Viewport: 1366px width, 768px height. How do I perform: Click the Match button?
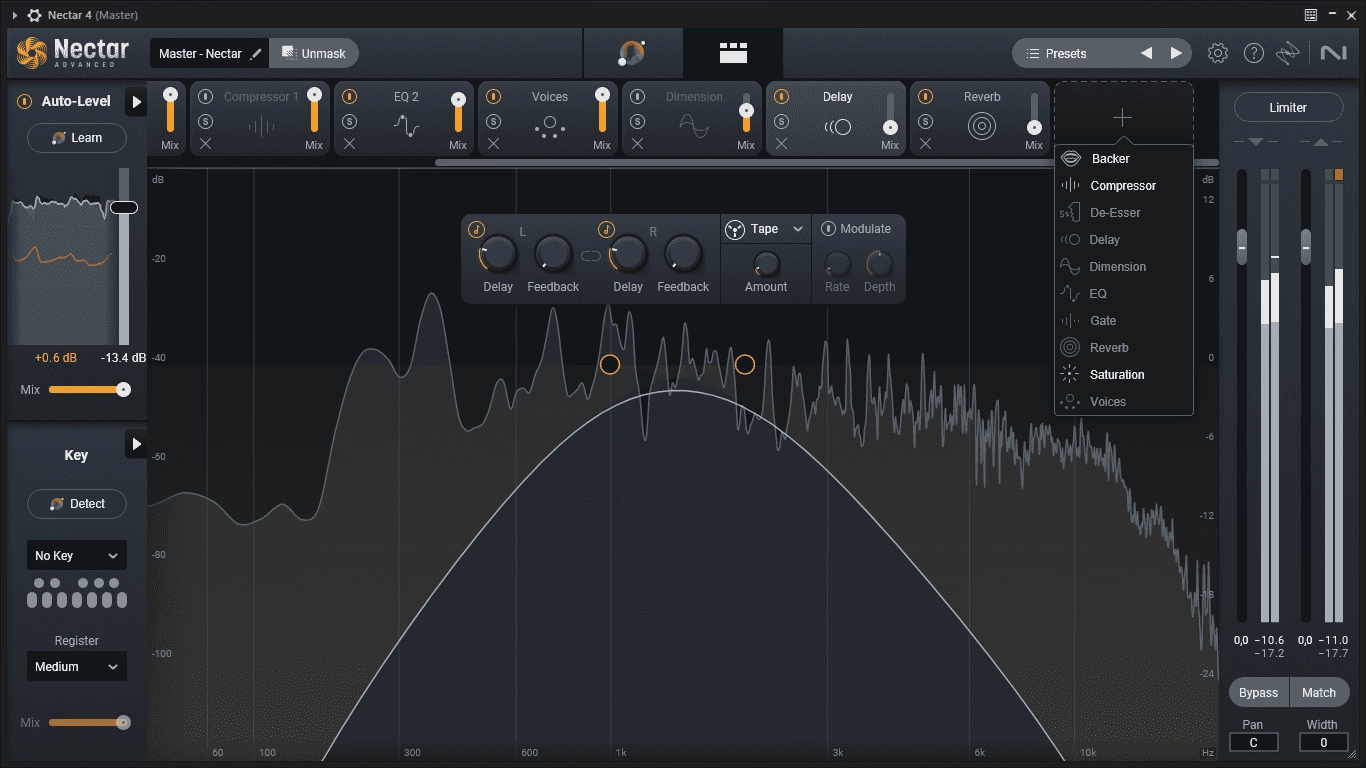point(1319,692)
